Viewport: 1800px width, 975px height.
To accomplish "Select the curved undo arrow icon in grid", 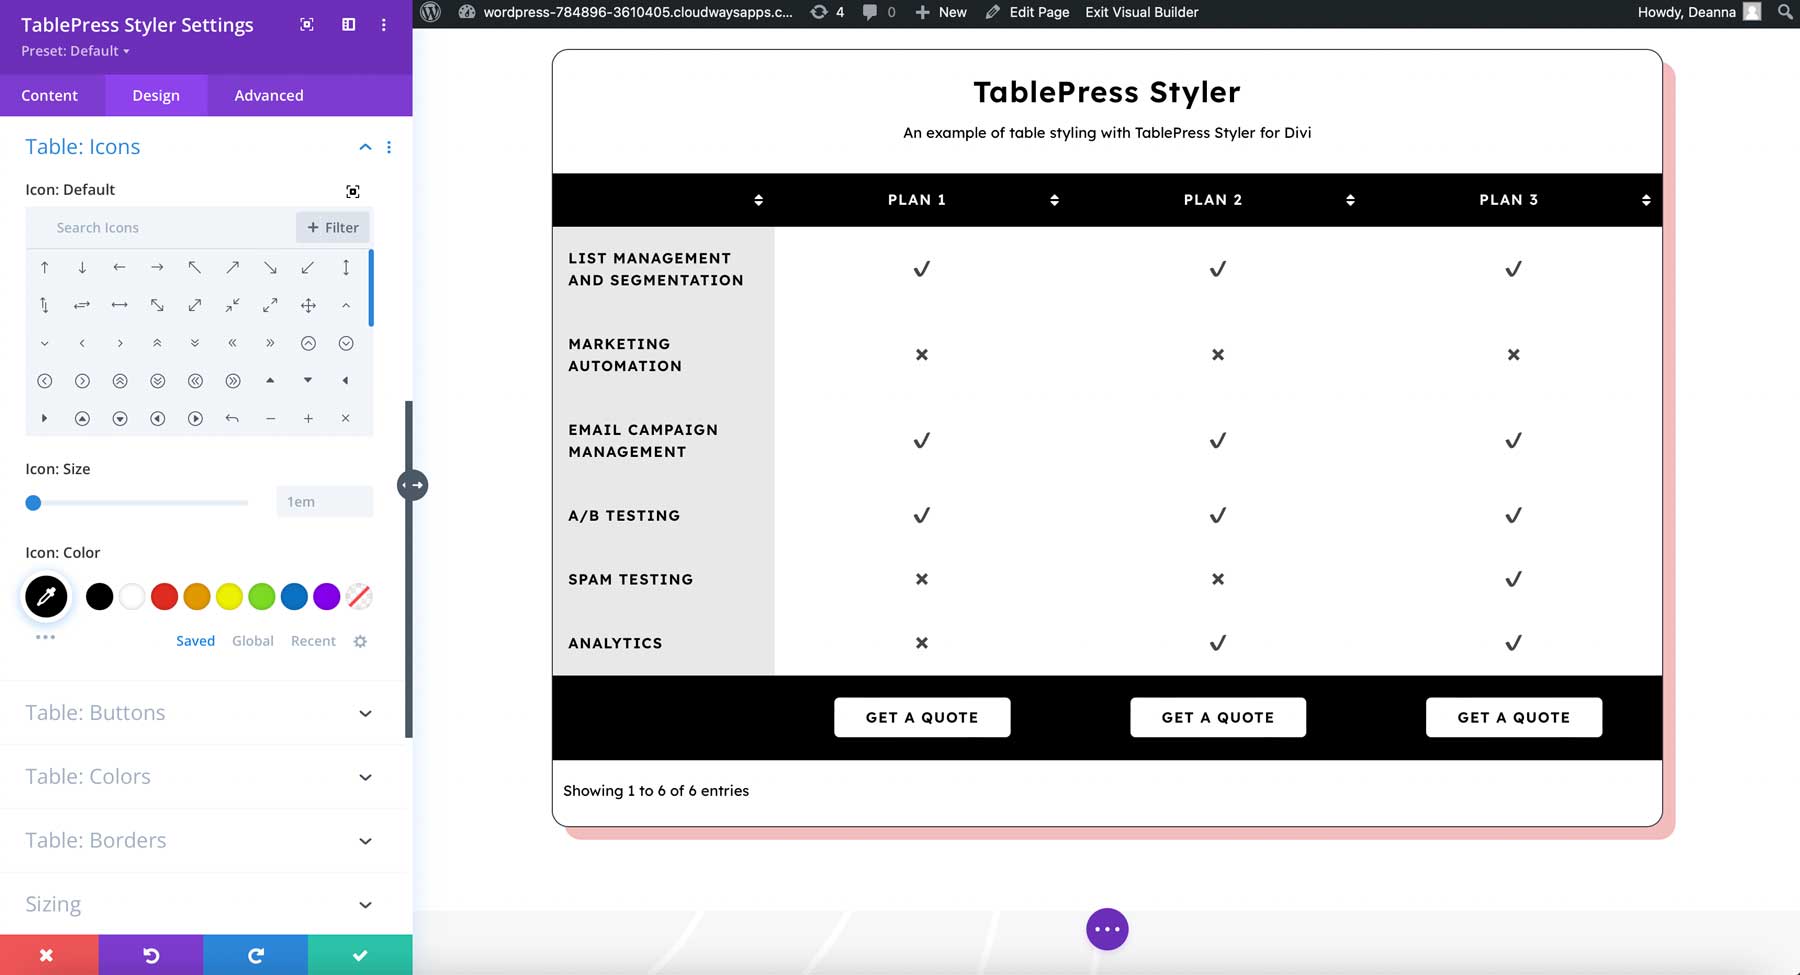I will pyautogui.click(x=232, y=419).
